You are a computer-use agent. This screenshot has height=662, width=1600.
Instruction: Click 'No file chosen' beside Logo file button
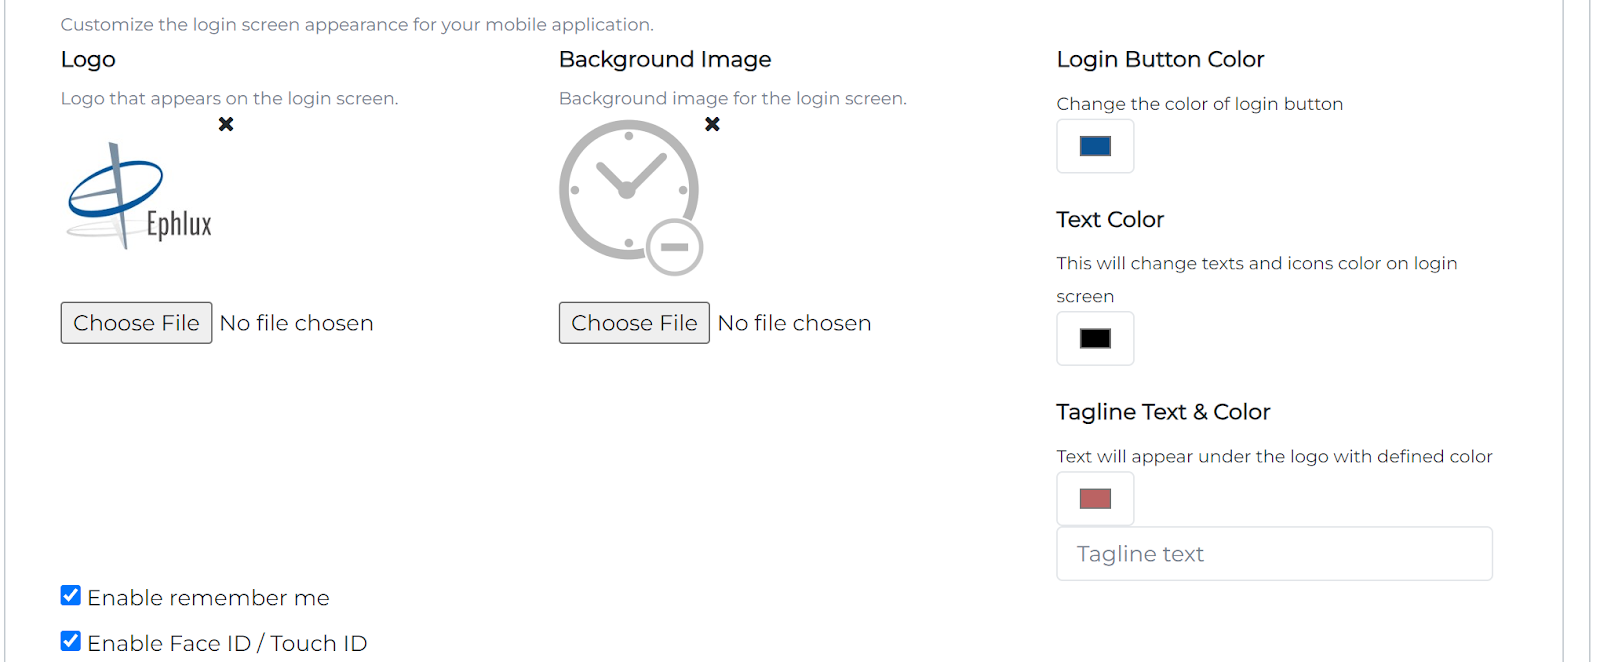(x=296, y=323)
